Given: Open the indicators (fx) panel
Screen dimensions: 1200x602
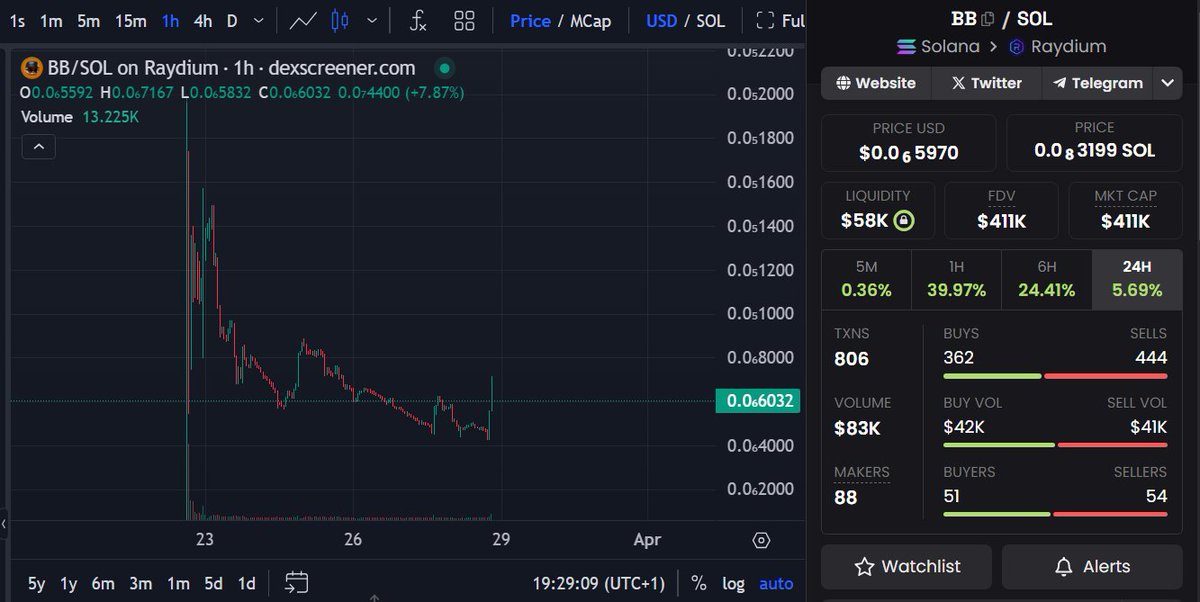Looking at the screenshot, I should (x=418, y=20).
